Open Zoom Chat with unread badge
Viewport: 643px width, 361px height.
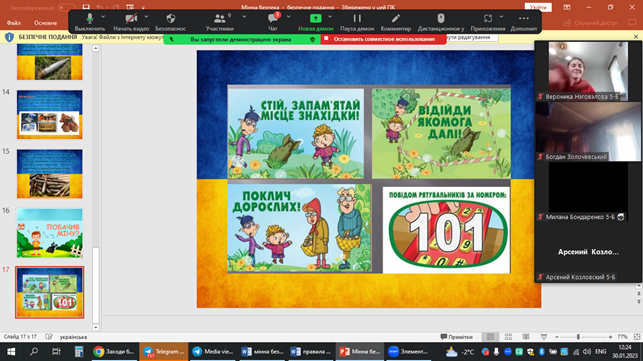pyautogui.click(x=273, y=22)
